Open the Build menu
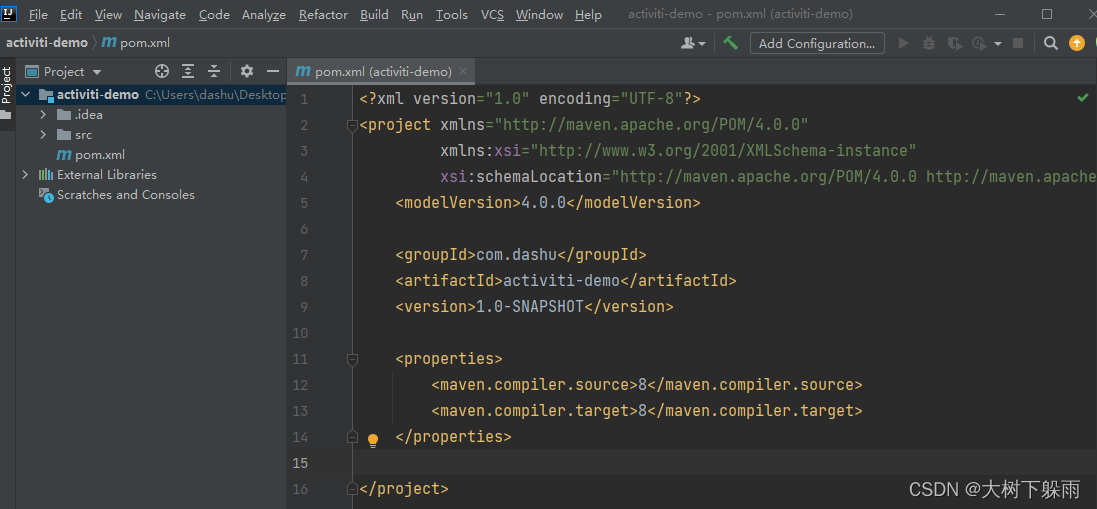 [374, 15]
